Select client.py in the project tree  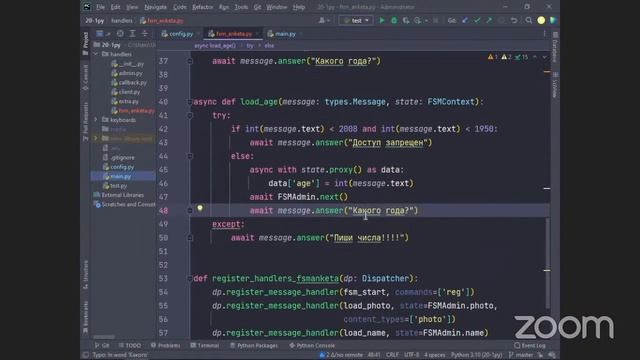126,92
